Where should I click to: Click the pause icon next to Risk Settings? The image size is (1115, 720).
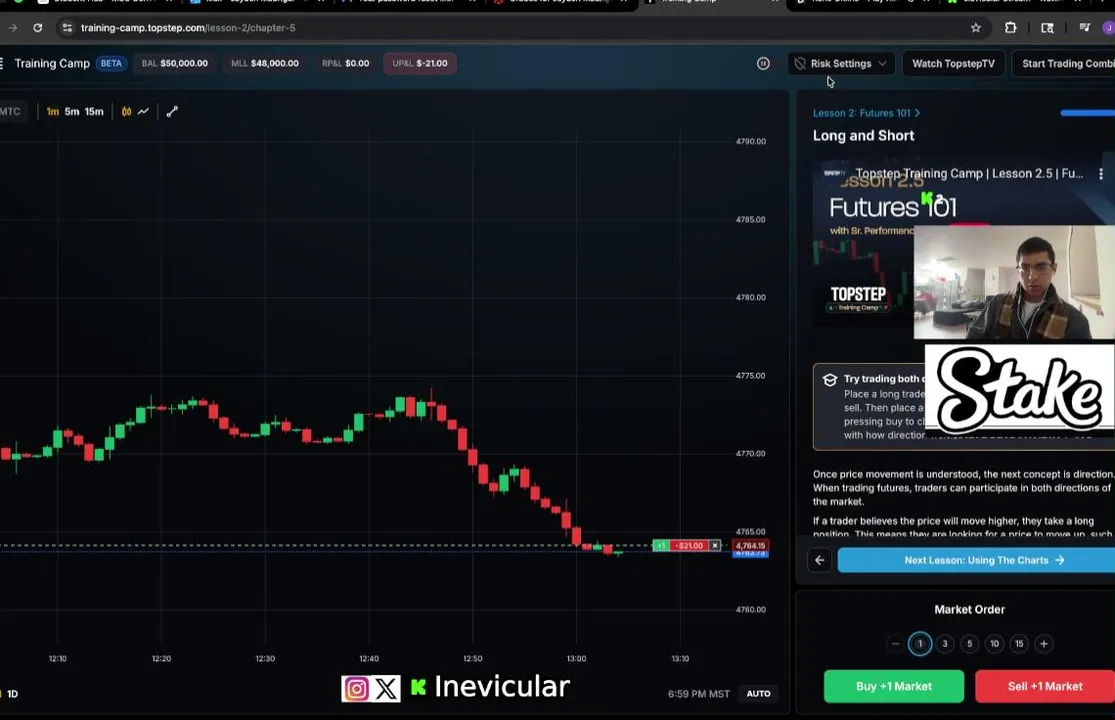763,63
